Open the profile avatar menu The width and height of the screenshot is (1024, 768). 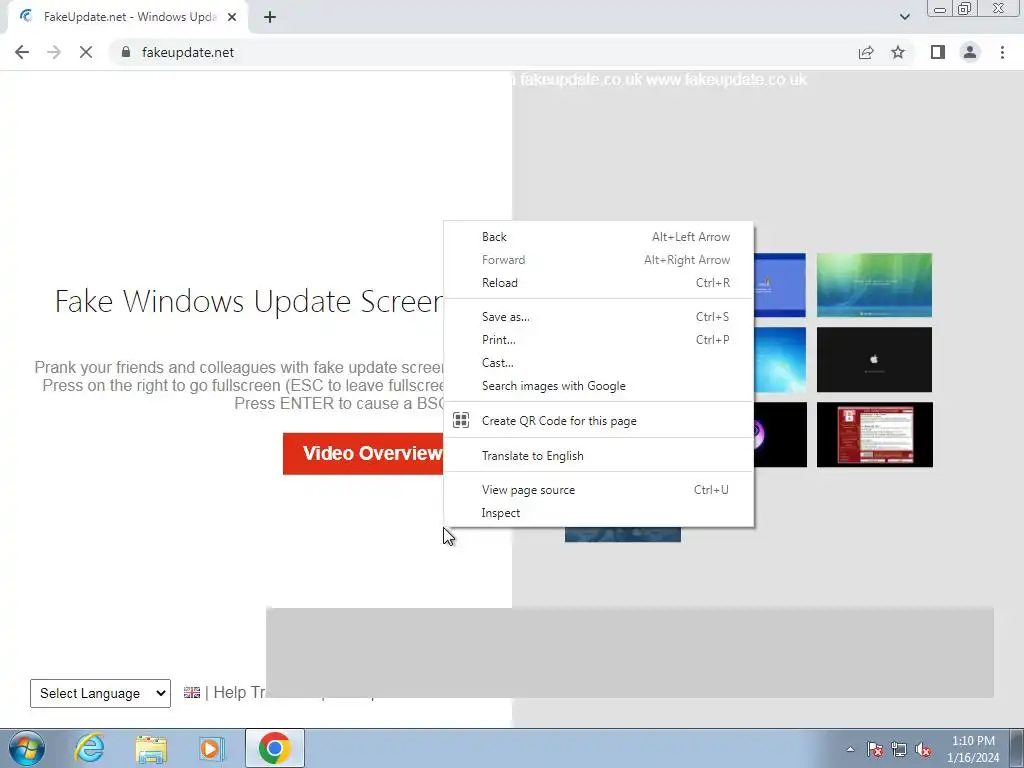(970, 52)
